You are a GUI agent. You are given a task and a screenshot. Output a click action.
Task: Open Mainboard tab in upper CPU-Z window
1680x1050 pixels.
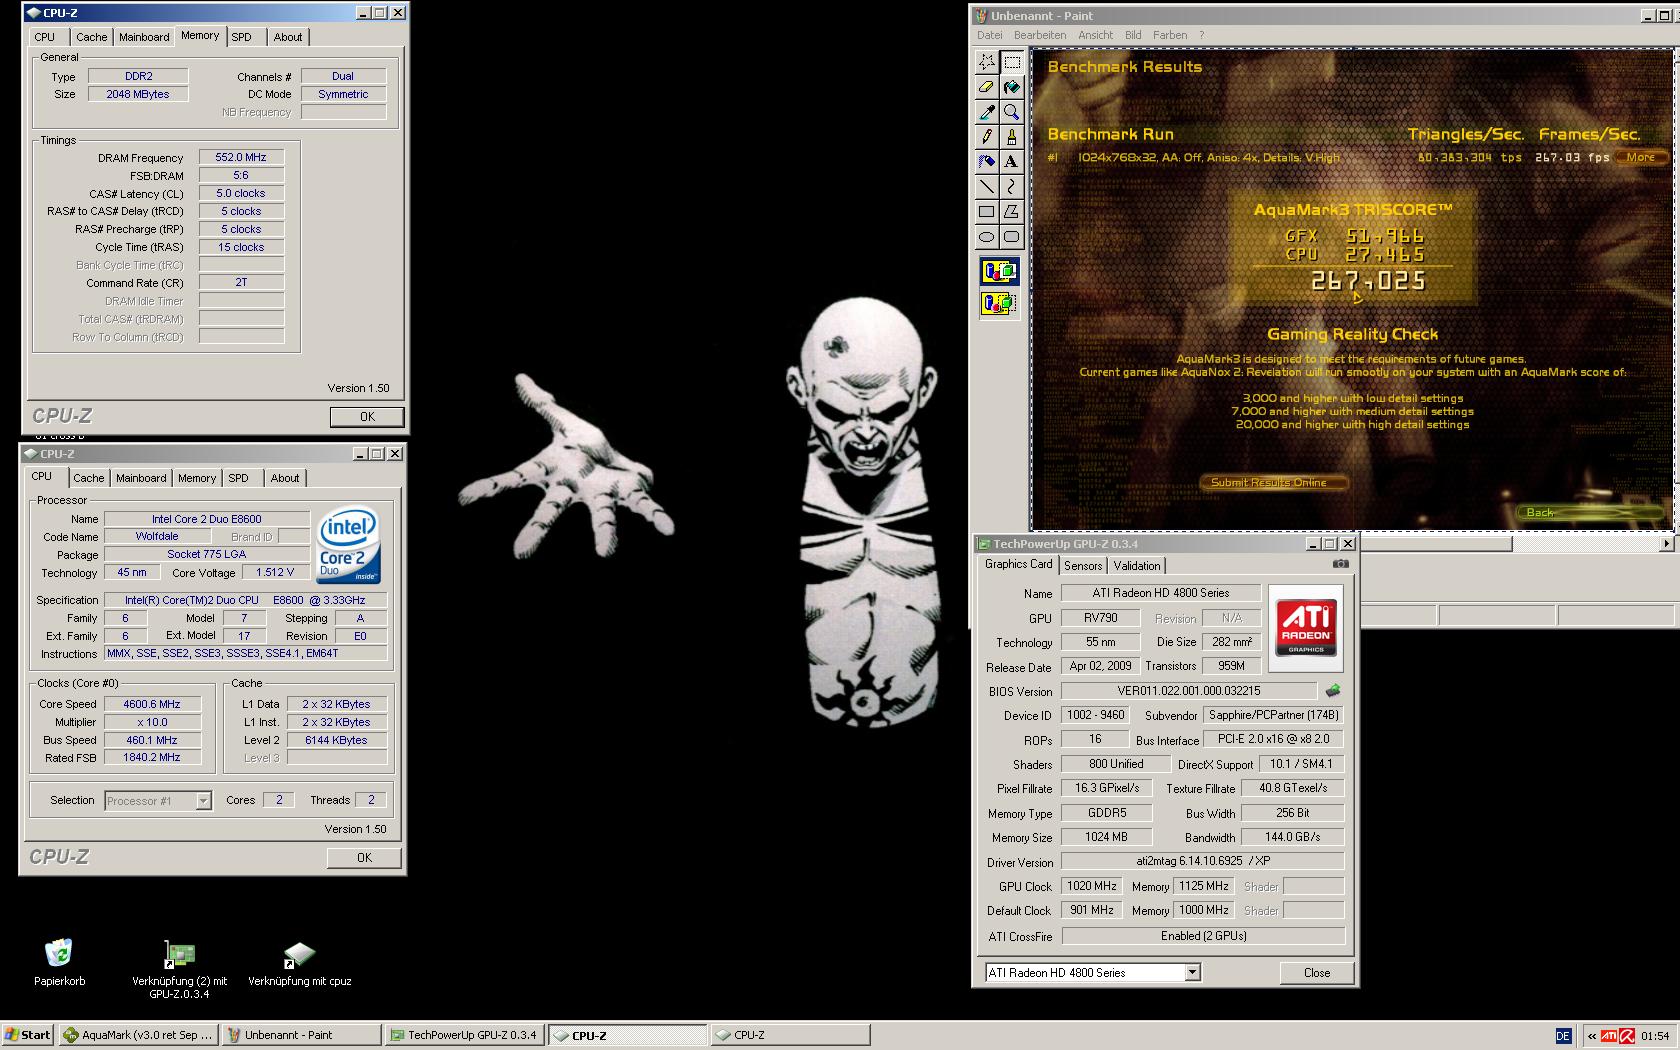pyautogui.click(x=144, y=37)
